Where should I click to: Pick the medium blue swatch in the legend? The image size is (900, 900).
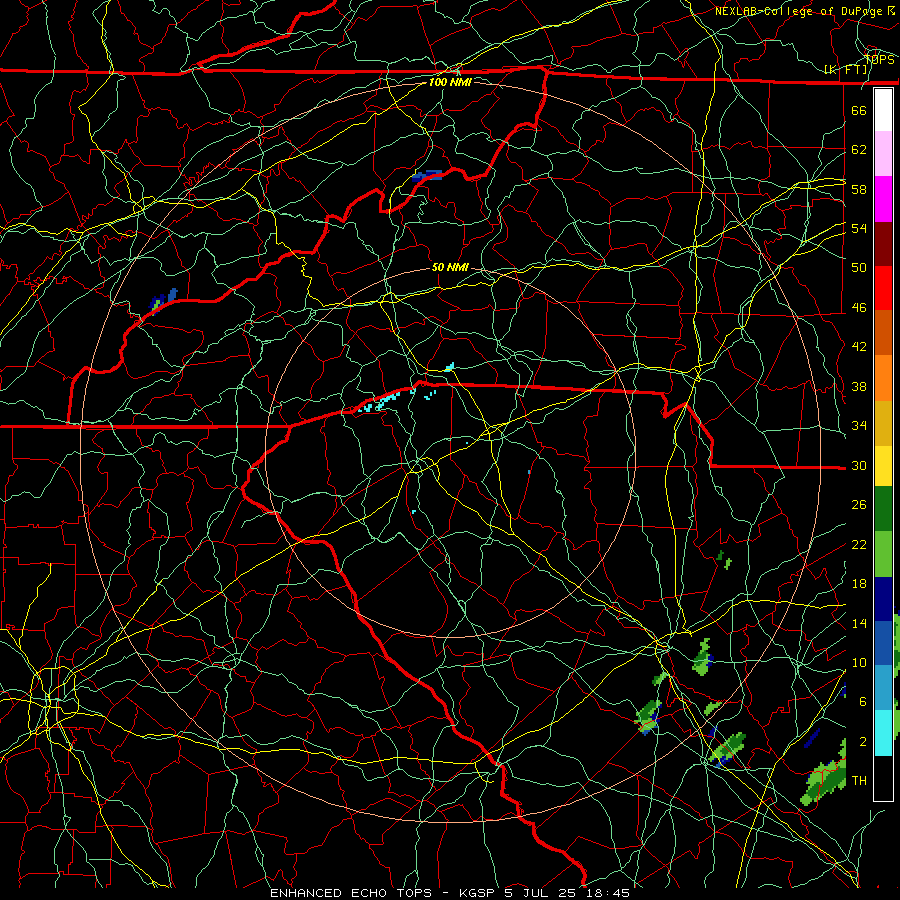(883, 643)
